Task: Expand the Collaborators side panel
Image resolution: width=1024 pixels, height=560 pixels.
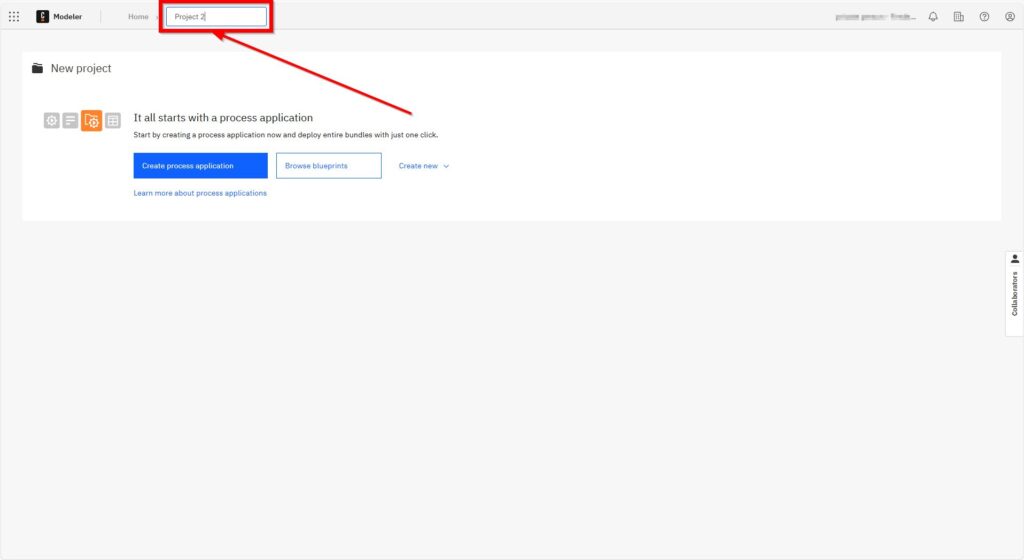Action: pos(1014,294)
